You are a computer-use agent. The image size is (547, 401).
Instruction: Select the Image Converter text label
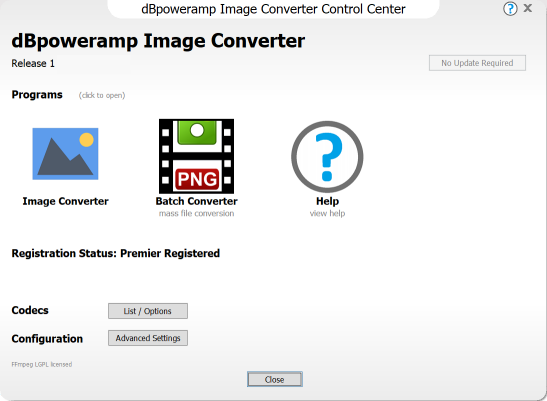tap(66, 201)
